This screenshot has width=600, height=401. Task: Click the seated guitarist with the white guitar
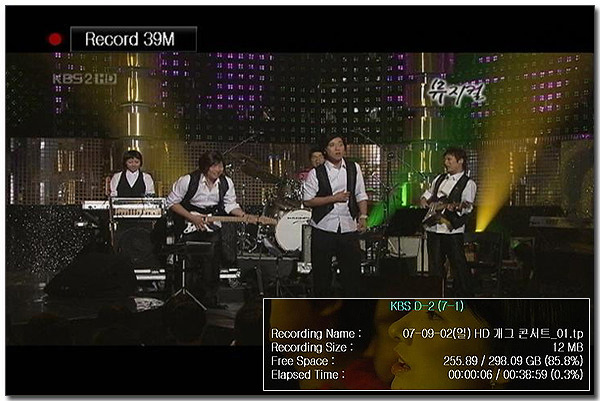[x=207, y=214]
